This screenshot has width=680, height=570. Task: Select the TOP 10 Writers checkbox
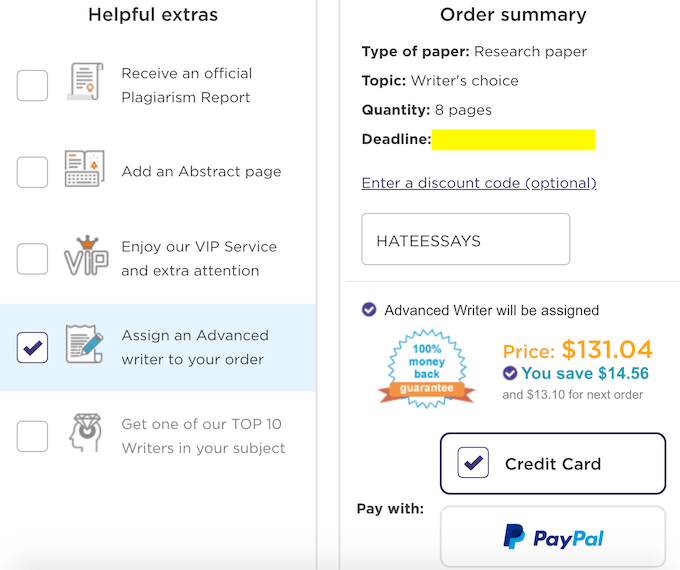coord(32,436)
